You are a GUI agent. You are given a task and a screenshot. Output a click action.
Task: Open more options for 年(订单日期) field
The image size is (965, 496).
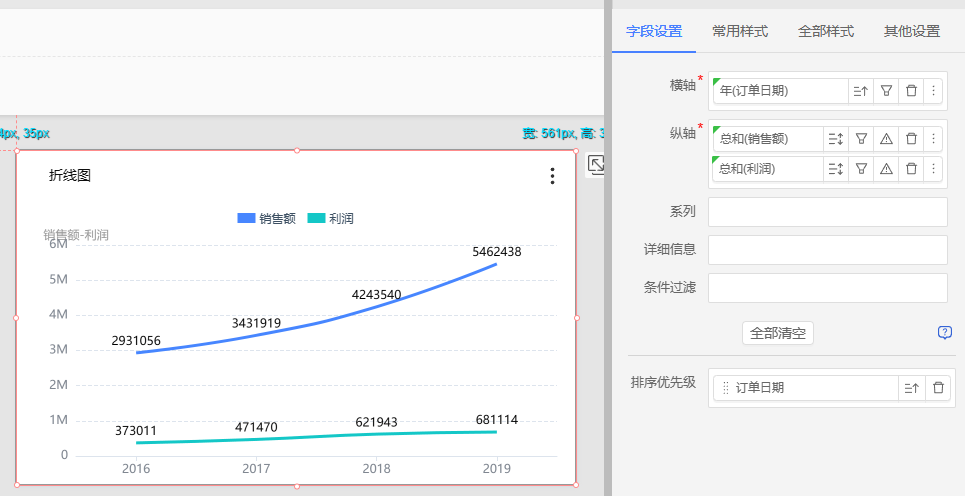click(x=933, y=91)
